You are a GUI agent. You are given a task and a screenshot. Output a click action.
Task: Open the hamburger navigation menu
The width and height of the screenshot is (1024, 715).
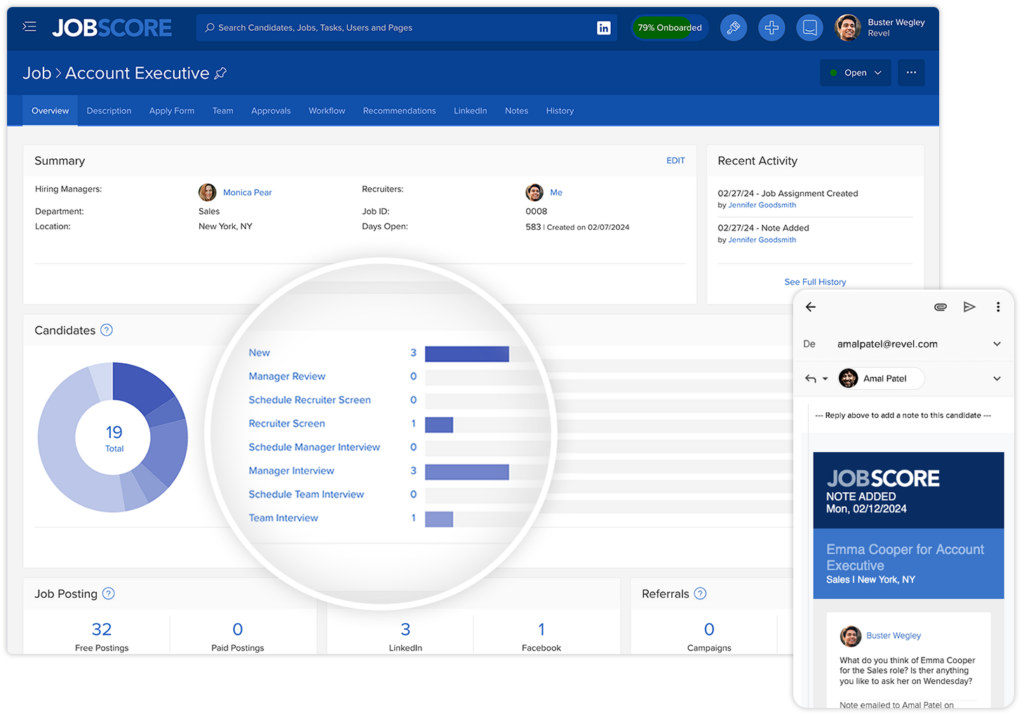pos(29,27)
